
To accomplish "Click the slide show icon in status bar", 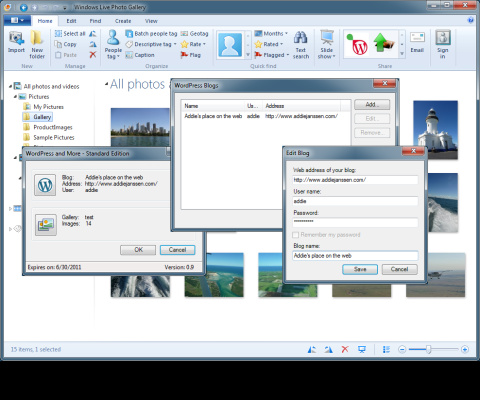I will pos(362,349).
